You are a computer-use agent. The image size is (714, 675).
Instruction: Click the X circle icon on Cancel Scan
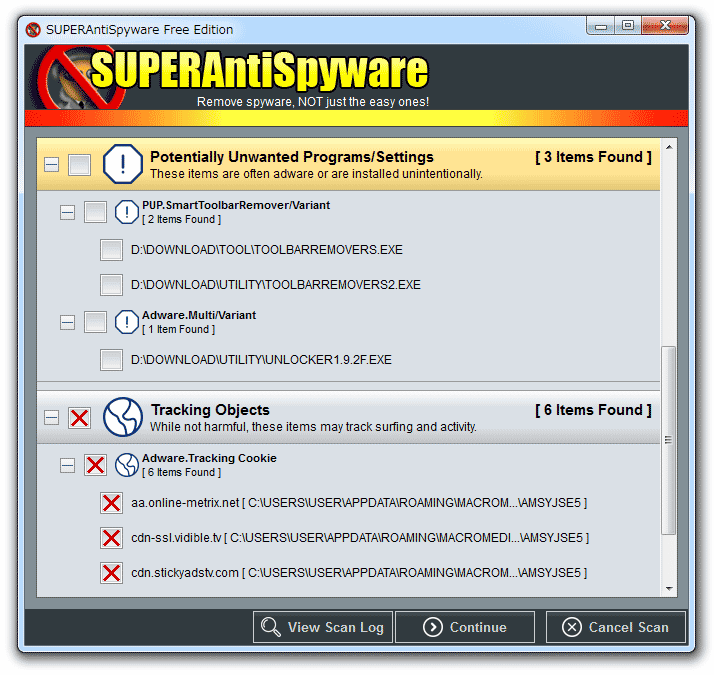tap(571, 627)
